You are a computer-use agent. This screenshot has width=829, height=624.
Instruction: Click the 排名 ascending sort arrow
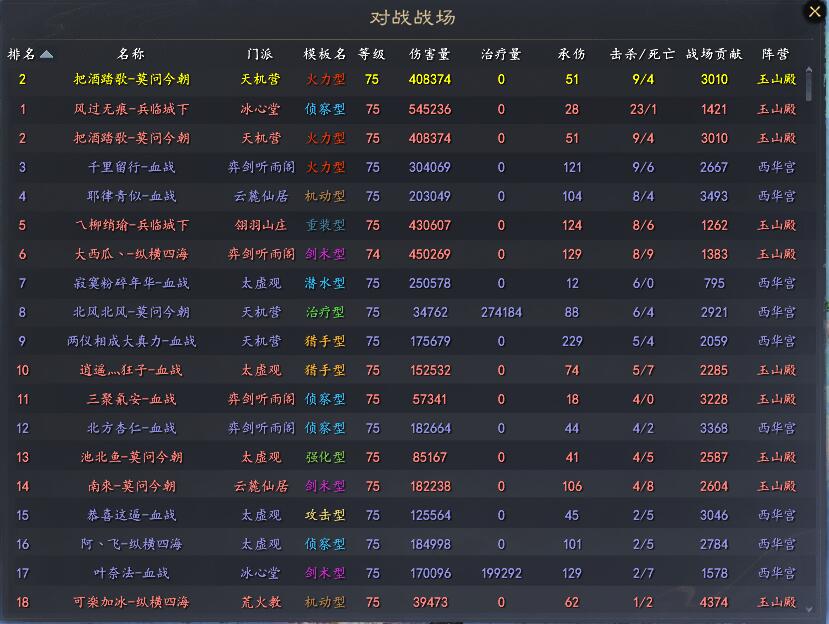tap(47, 54)
